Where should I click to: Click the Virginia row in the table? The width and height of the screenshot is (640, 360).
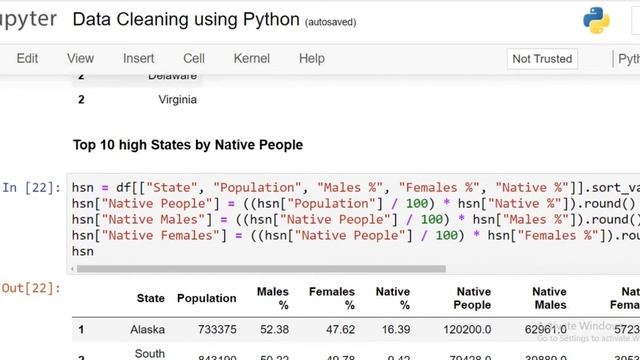coord(137,100)
